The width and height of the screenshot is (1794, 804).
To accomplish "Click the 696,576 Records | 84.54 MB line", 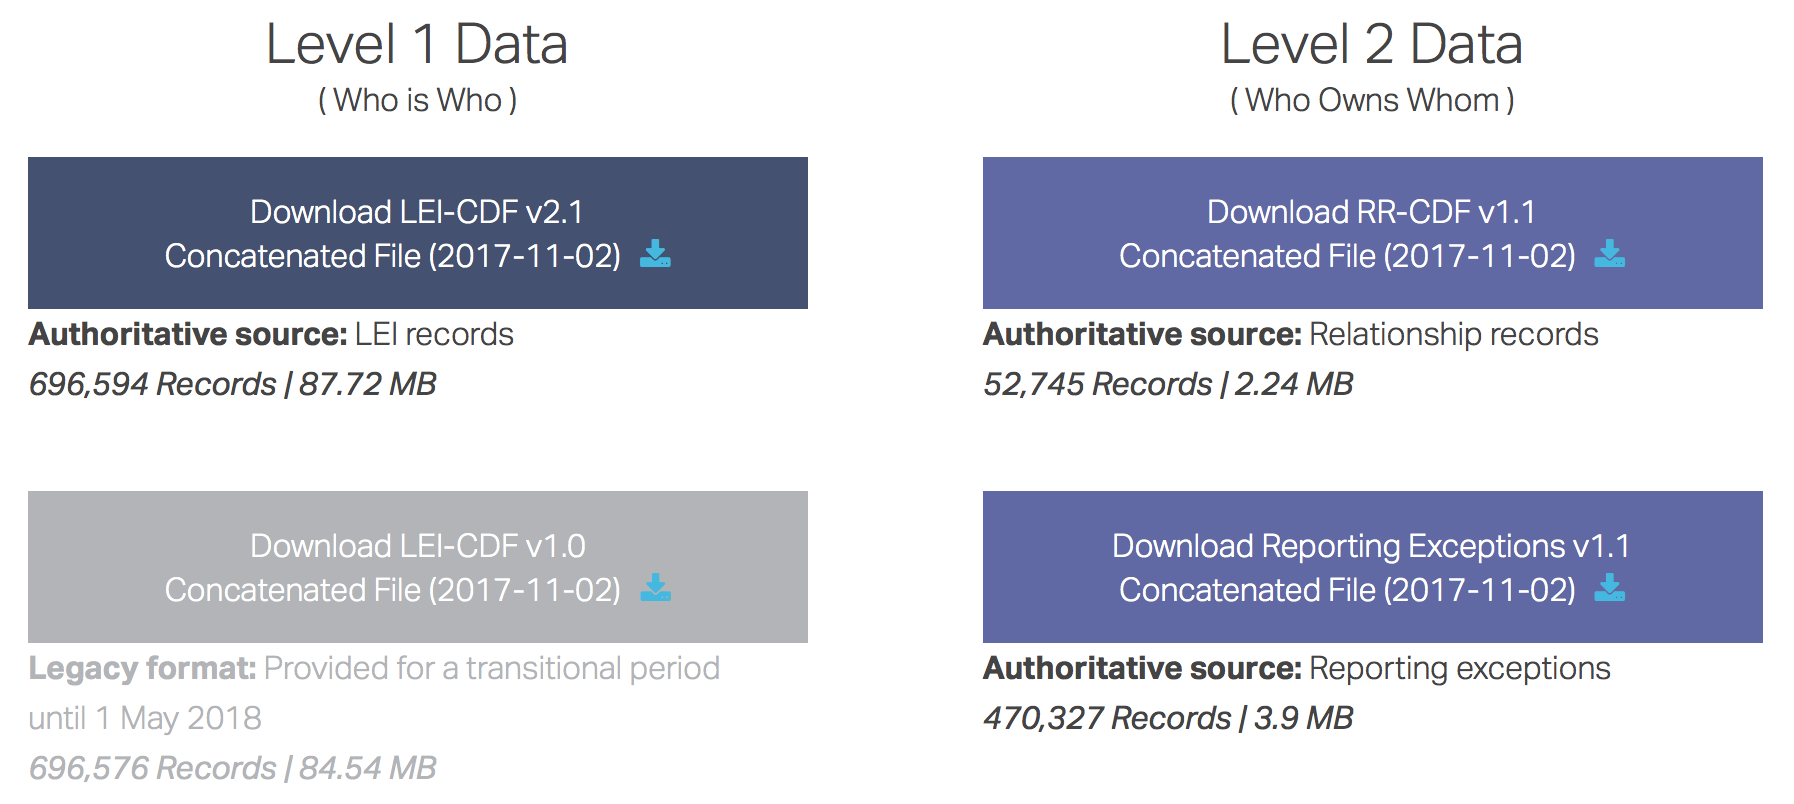I will coord(233,768).
